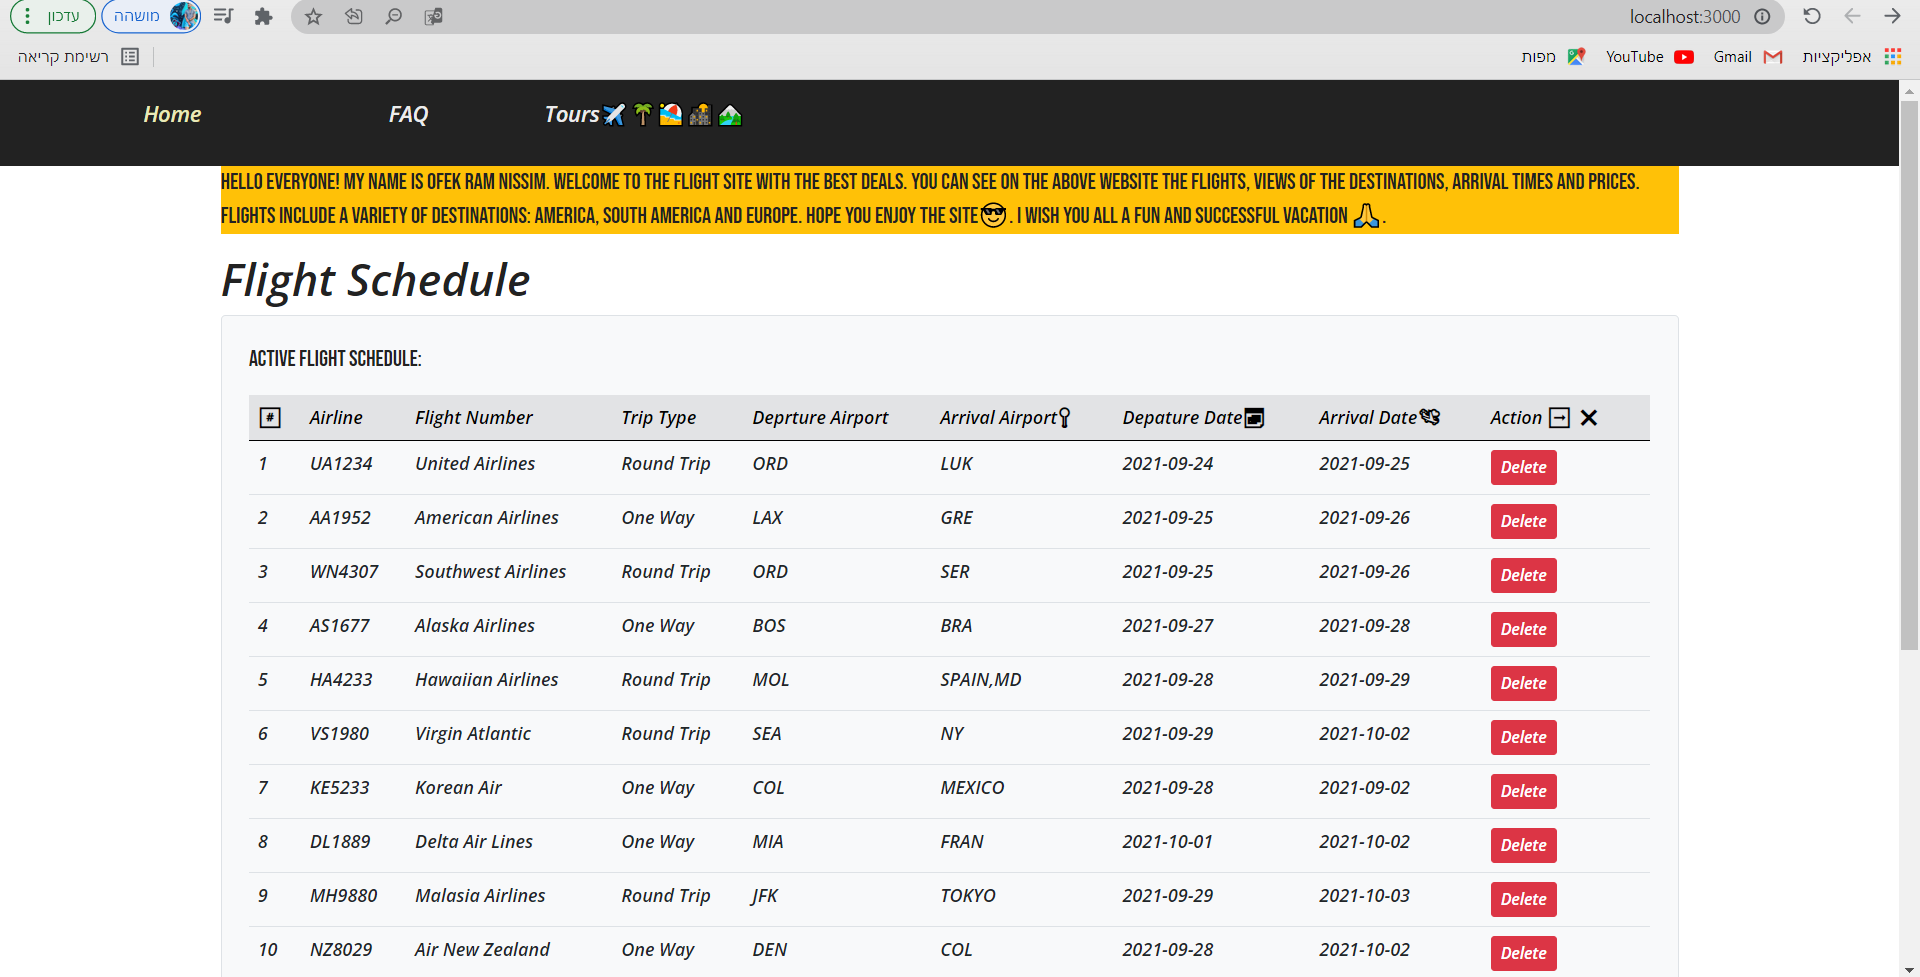Screen dimensions: 1920x977
Task: Reload the page with the refresh icon
Action: [1811, 17]
